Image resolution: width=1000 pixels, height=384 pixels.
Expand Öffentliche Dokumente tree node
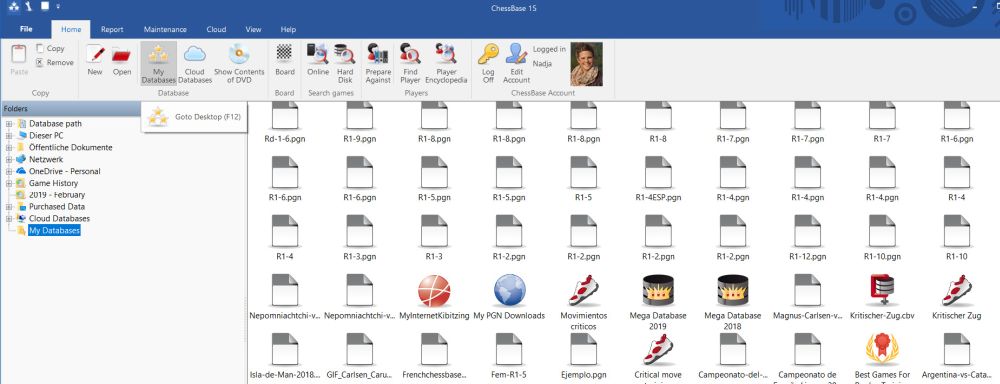click(x=9, y=147)
